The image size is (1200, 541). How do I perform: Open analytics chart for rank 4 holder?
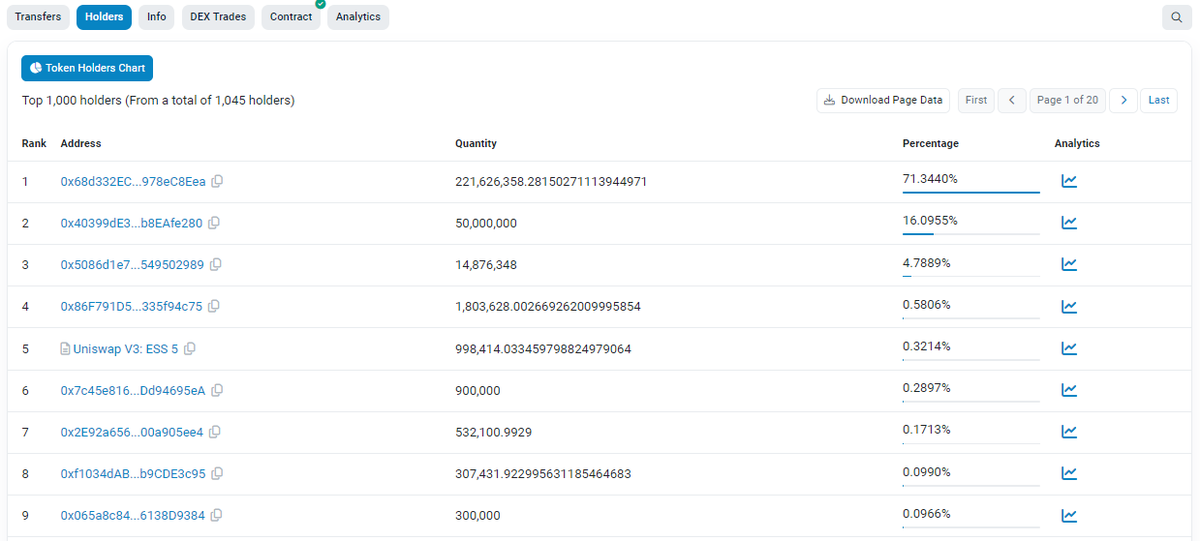click(1069, 306)
